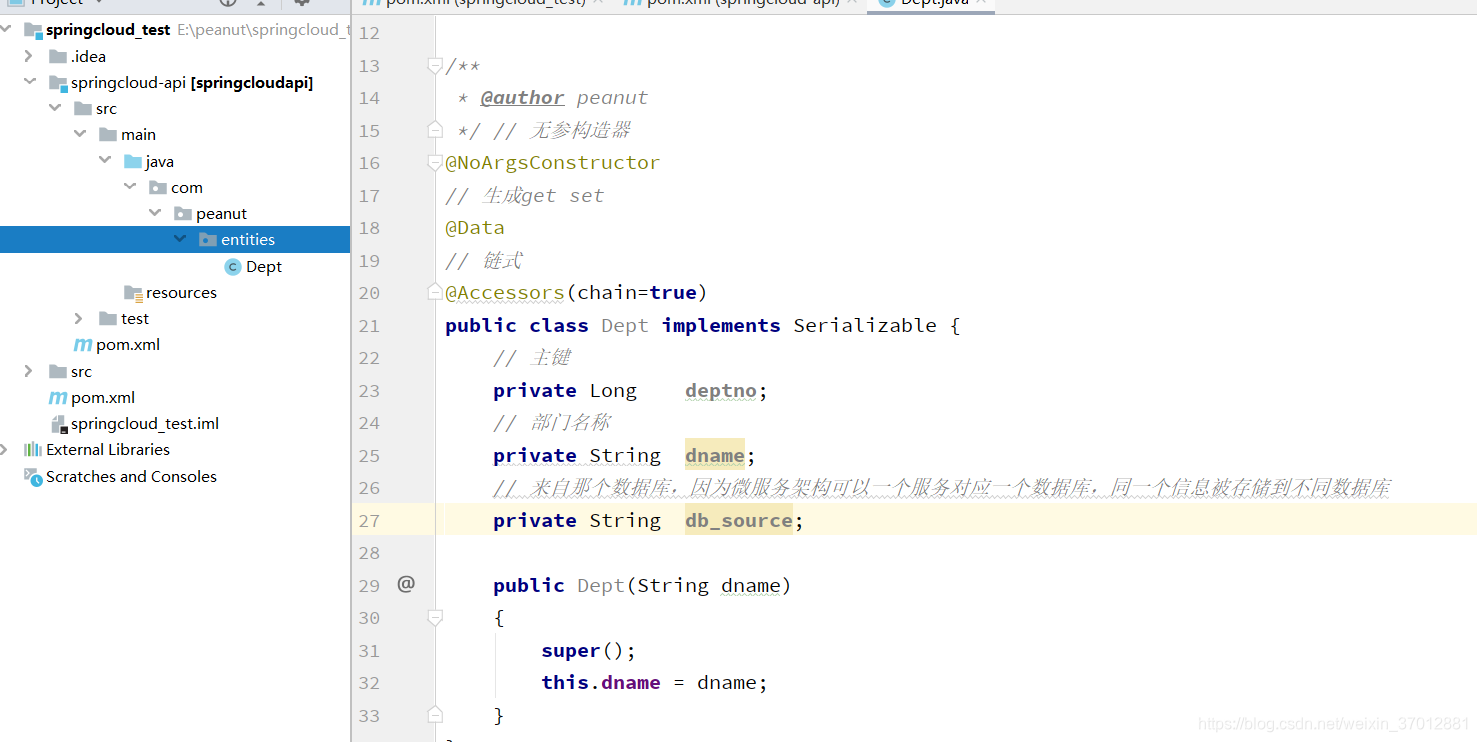
Task: Collapse the com package node
Action: click(x=130, y=187)
